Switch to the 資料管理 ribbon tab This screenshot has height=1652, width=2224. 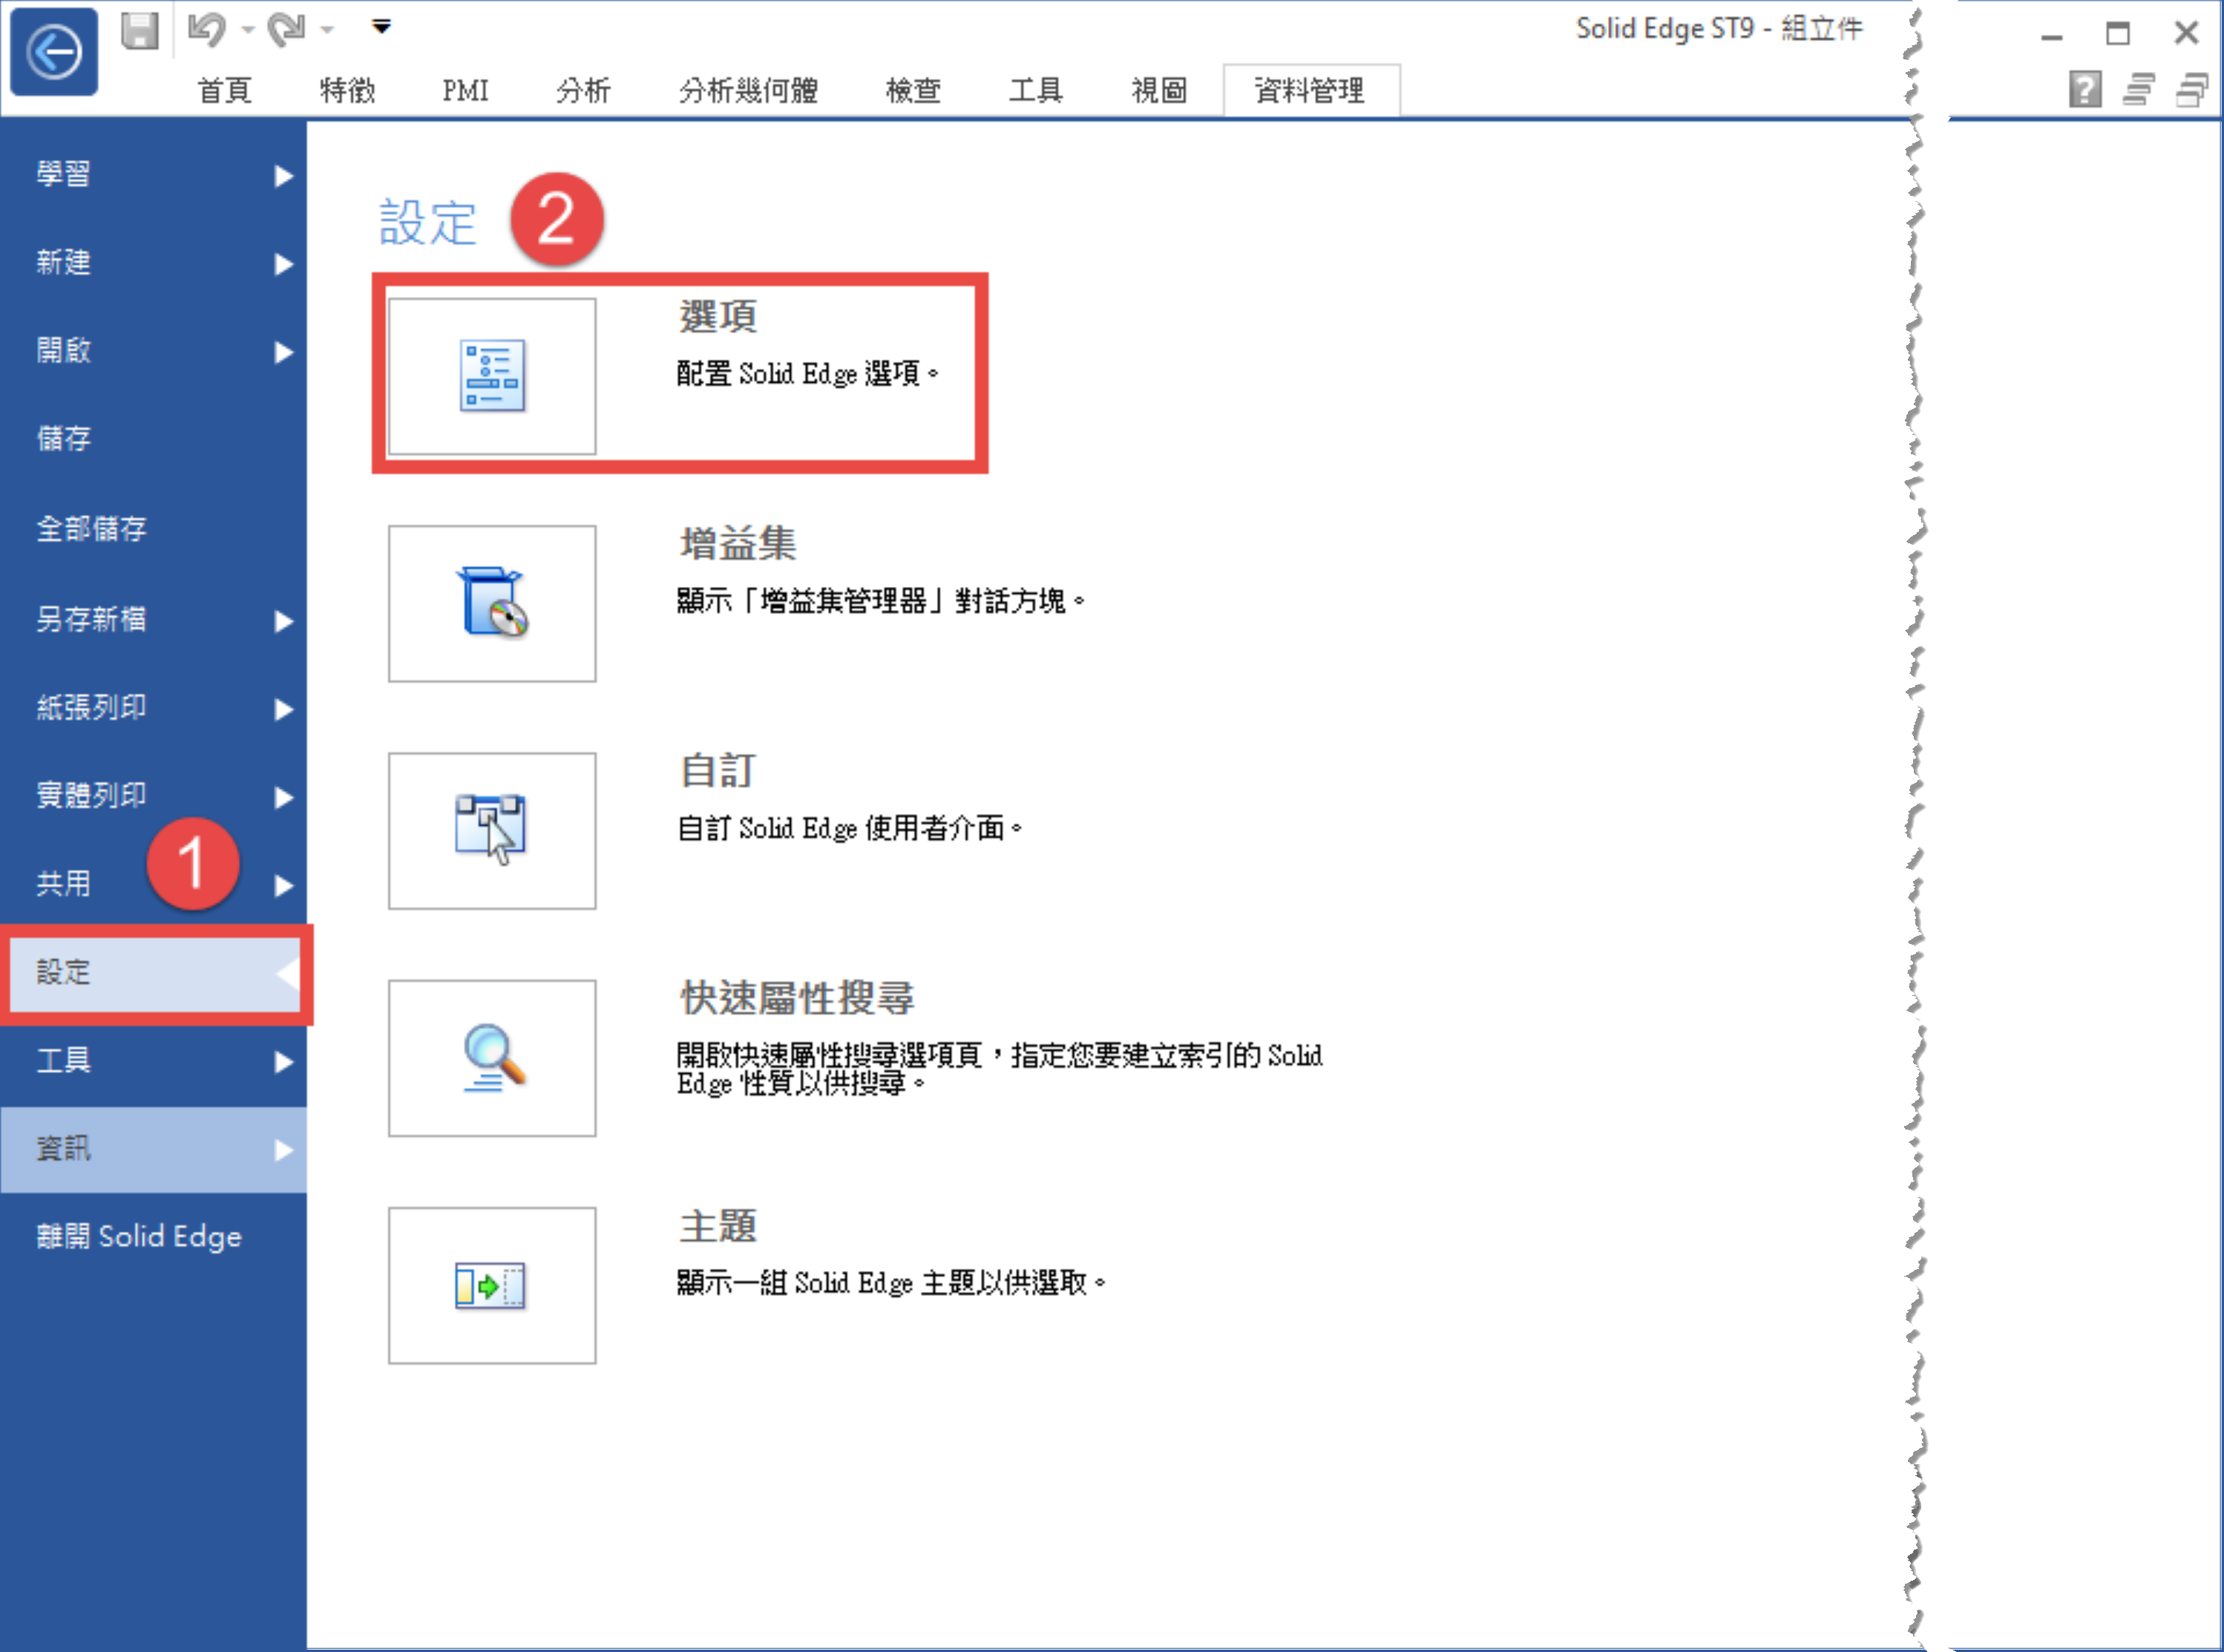[x=1310, y=90]
